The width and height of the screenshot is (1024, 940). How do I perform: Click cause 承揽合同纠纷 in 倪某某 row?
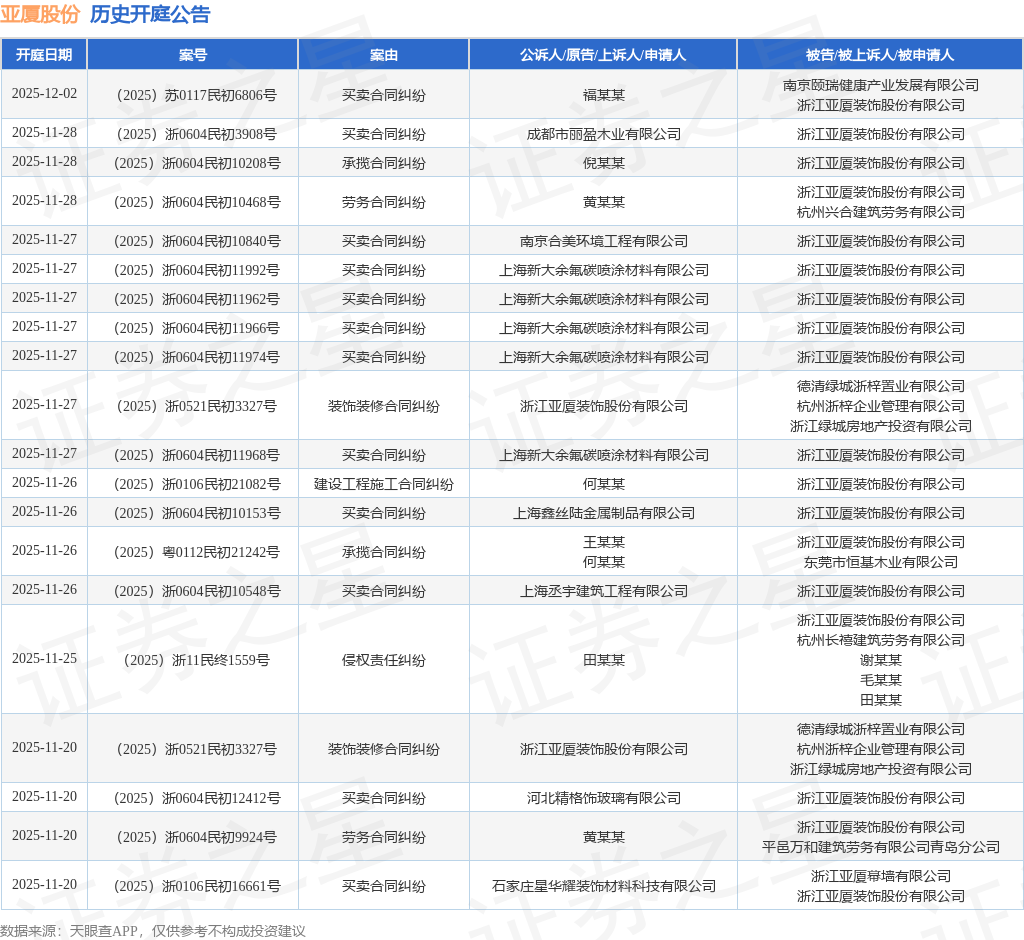click(383, 163)
